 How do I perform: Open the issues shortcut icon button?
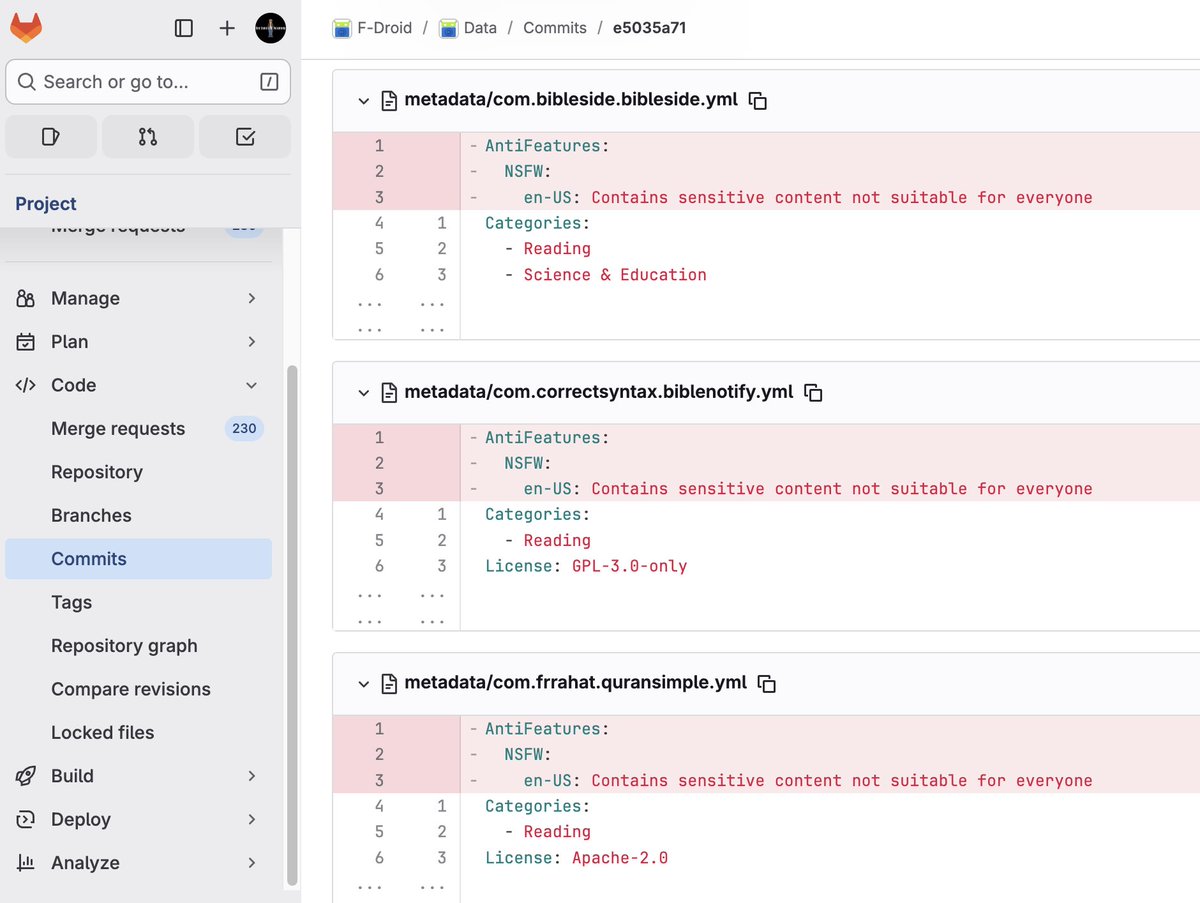click(x=51, y=137)
